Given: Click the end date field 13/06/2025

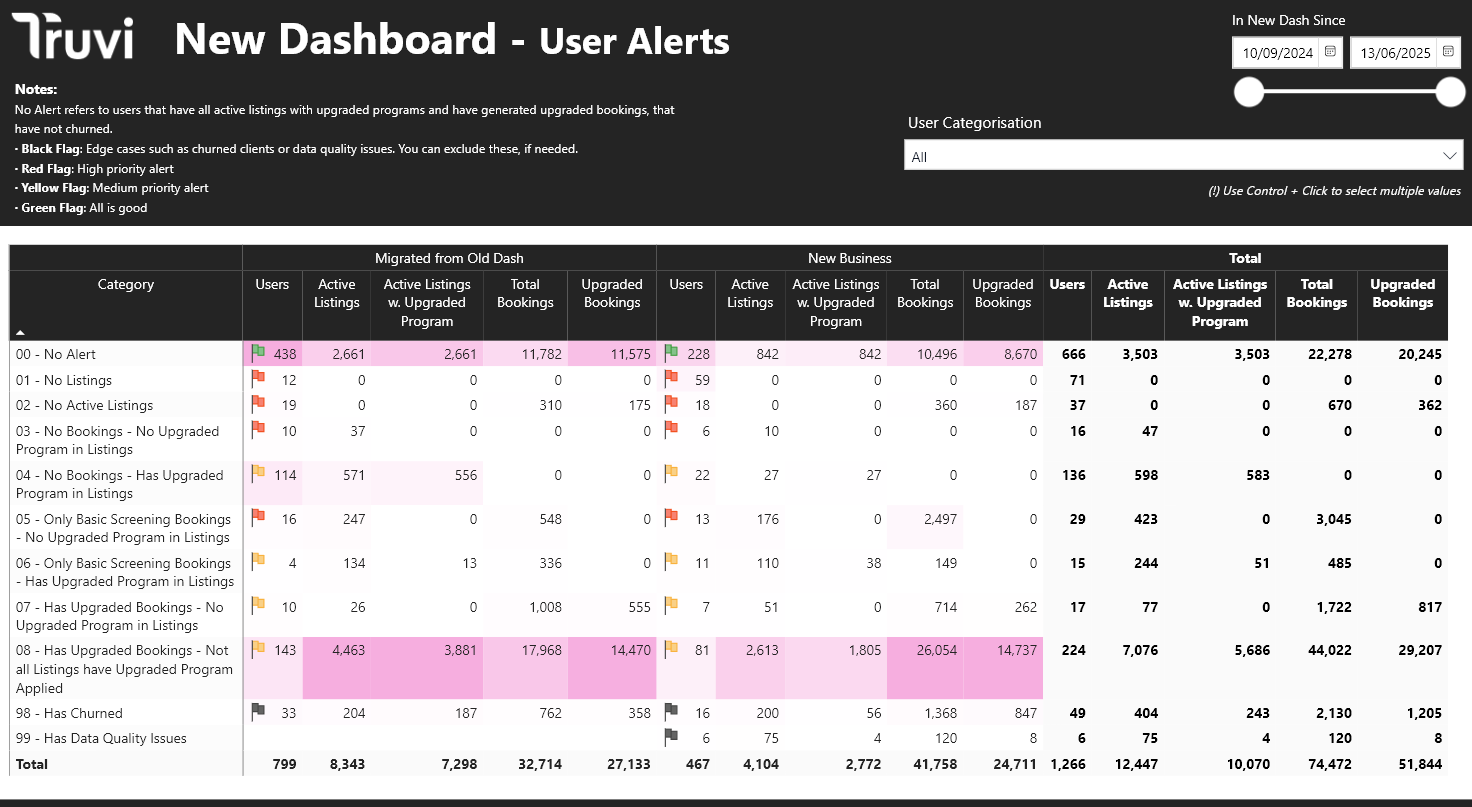Looking at the screenshot, I should tap(1395, 53).
